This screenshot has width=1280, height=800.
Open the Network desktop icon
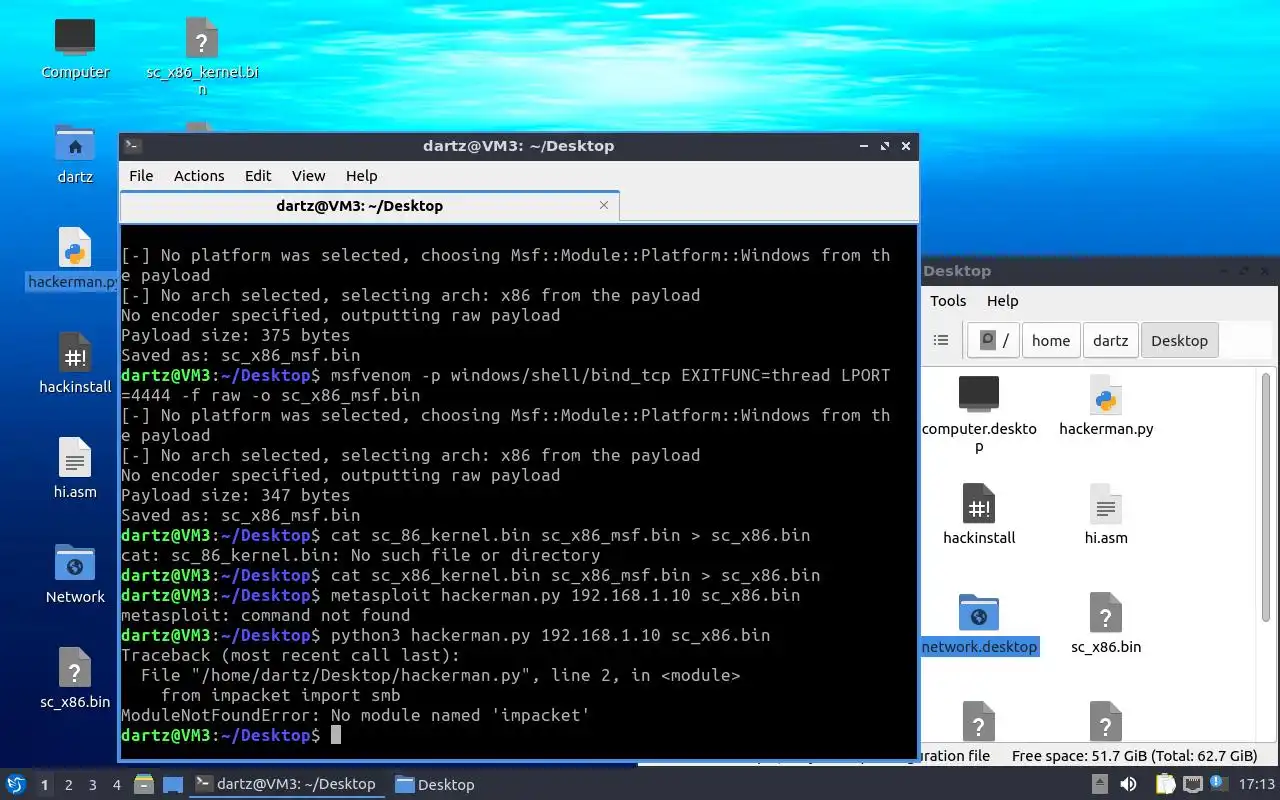(x=75, y=574)
